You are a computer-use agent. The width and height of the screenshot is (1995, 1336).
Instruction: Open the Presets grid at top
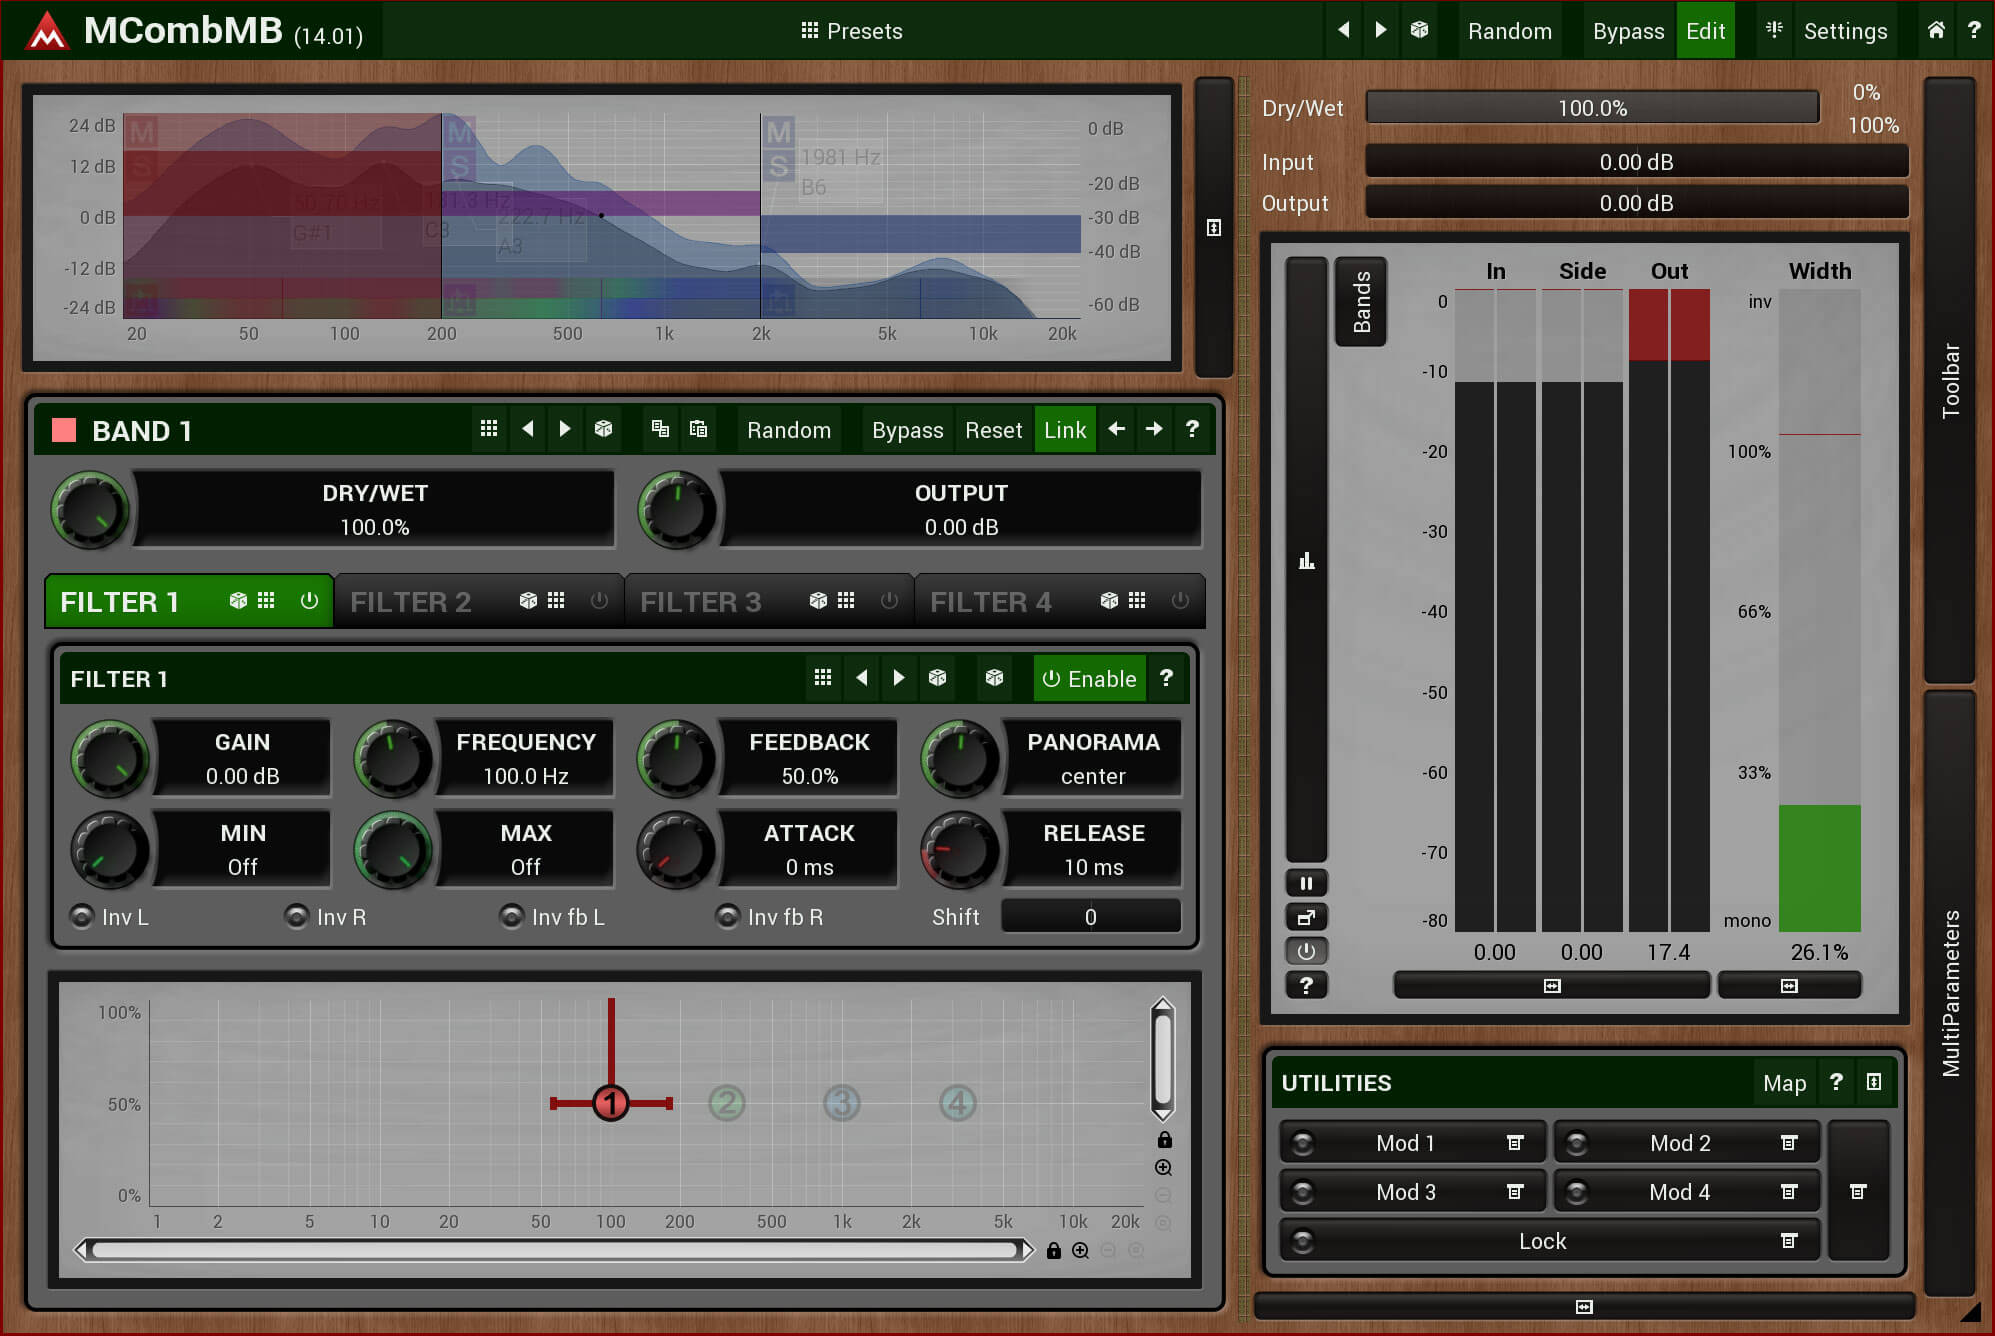tap(851, 31)
